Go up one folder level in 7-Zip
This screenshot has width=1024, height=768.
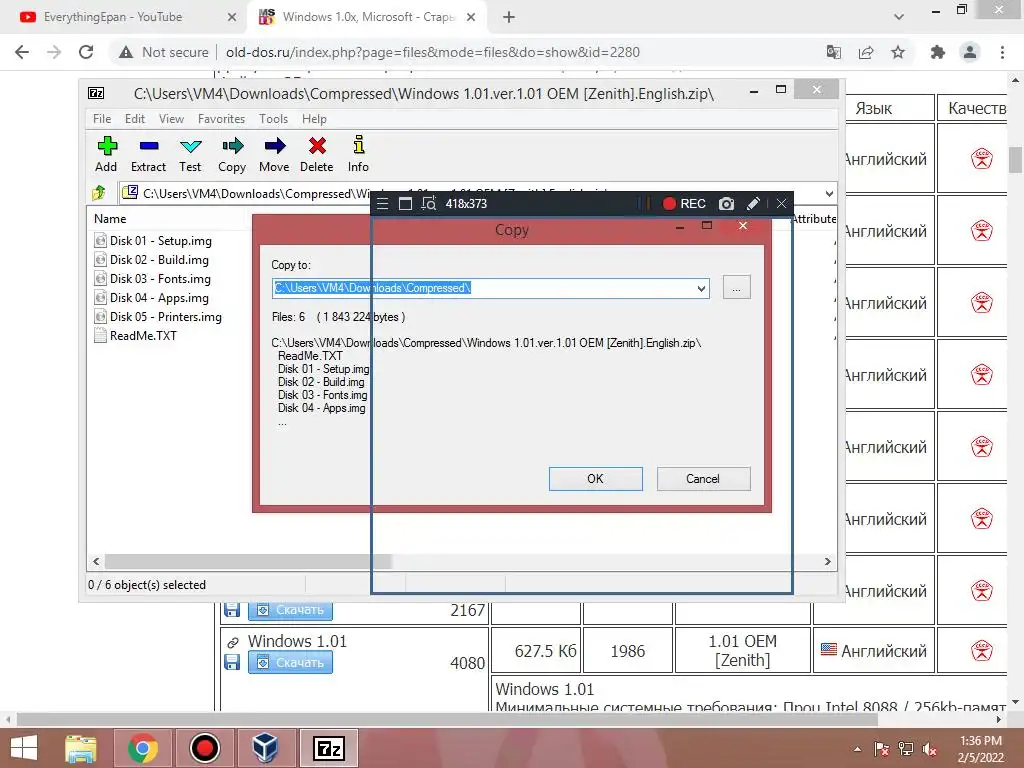[99, 193]
